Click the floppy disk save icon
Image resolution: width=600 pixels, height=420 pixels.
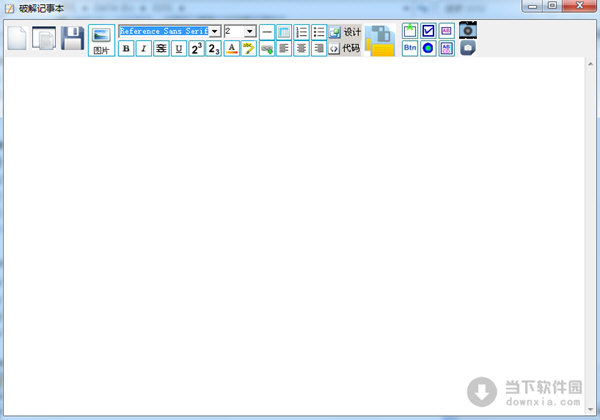click(x=73, y=39)
